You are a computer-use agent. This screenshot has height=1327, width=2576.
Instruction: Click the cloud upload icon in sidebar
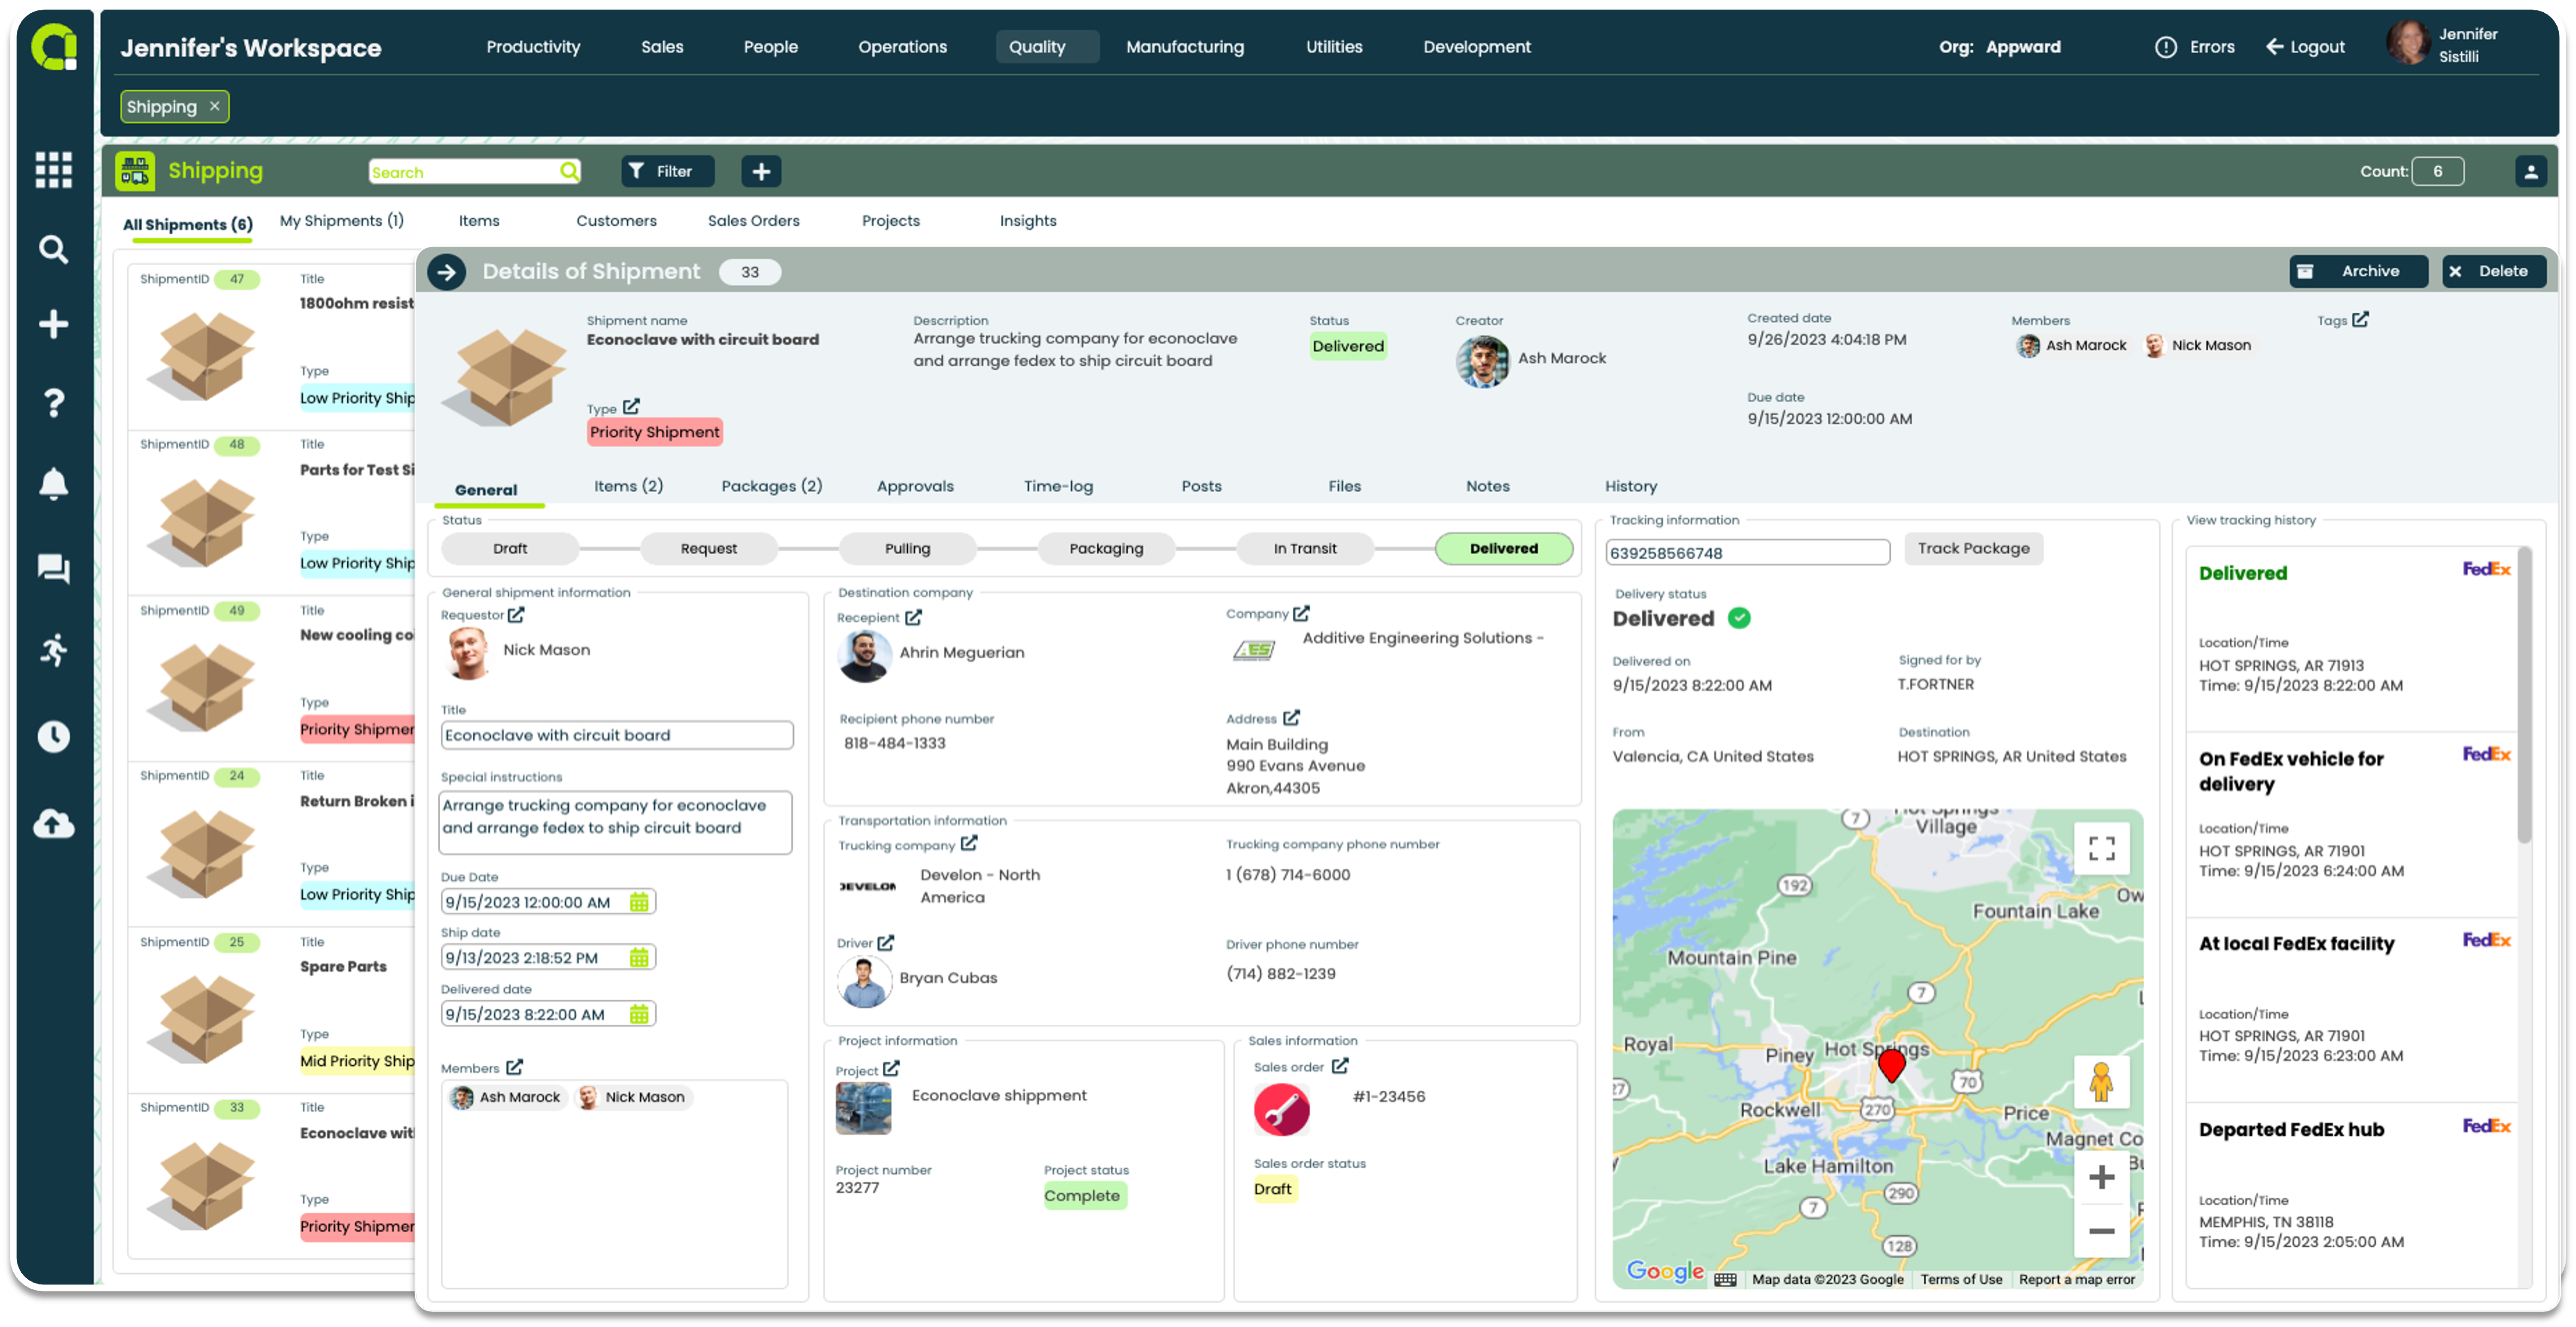[x=53, y=824]
